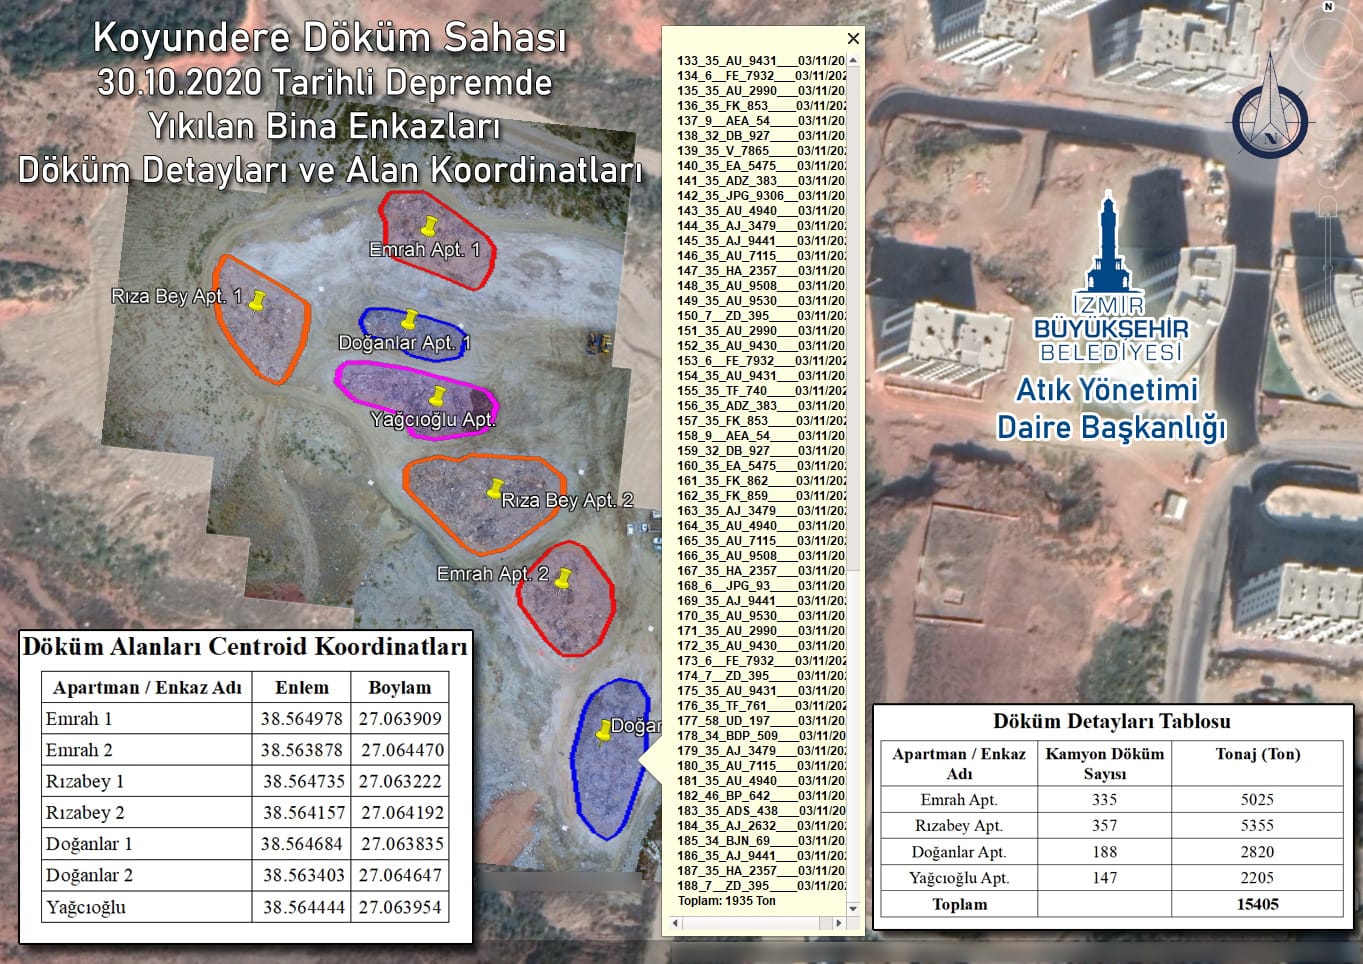
Task: Click the Rıza Bey Apt. 2 label
Action: (567, 500)
